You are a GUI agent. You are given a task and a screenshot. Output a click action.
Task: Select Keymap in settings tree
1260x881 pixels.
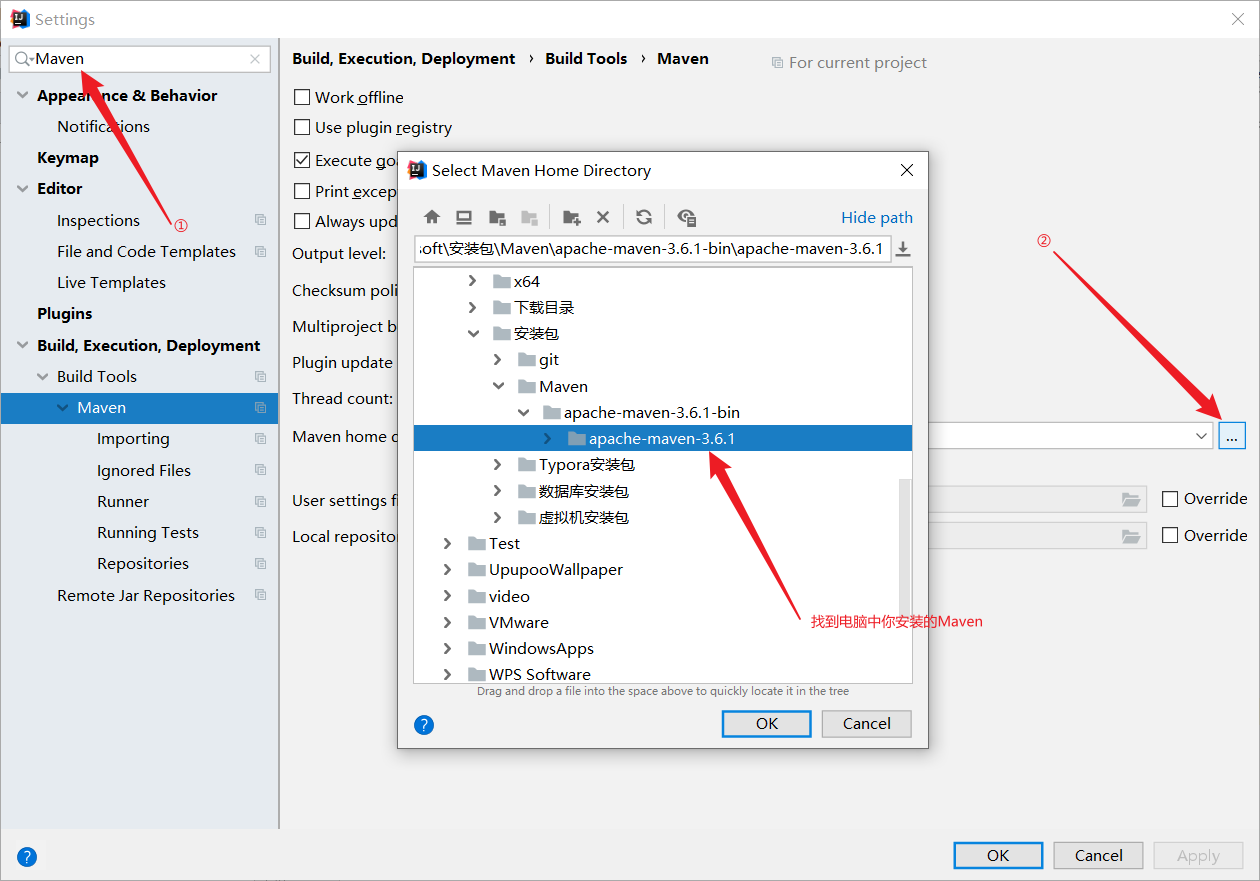pos(68,157)
